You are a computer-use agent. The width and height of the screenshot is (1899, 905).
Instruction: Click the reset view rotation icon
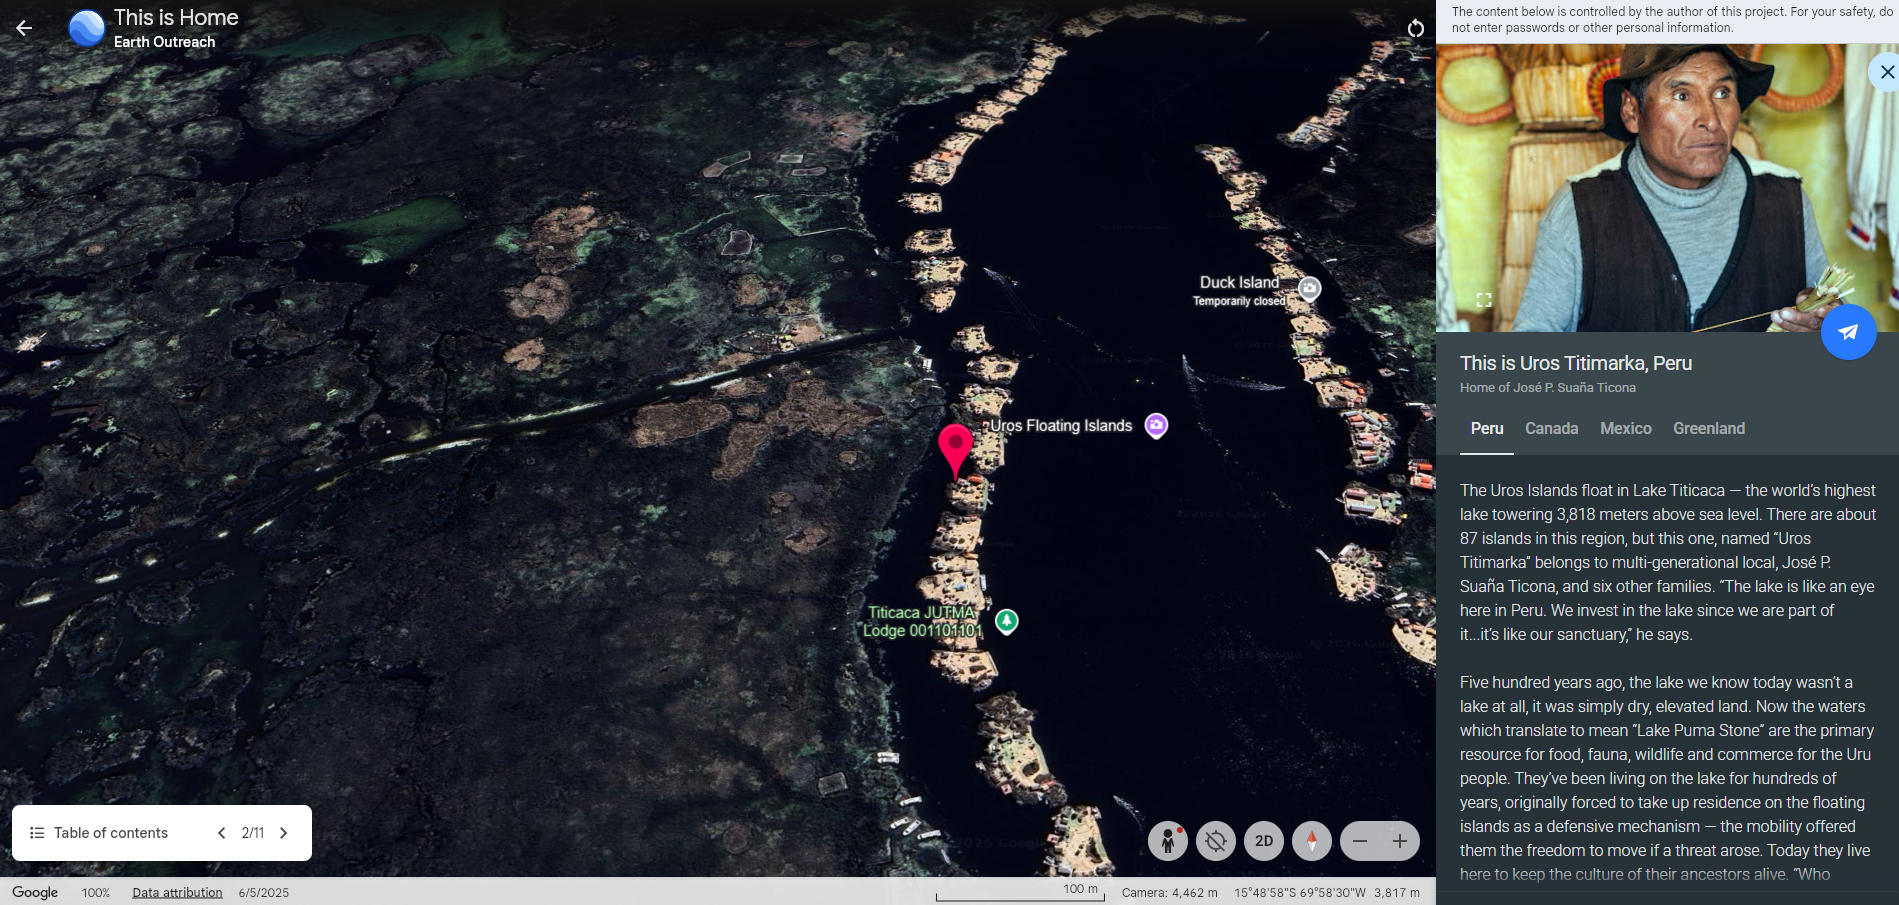(1416, 28)
